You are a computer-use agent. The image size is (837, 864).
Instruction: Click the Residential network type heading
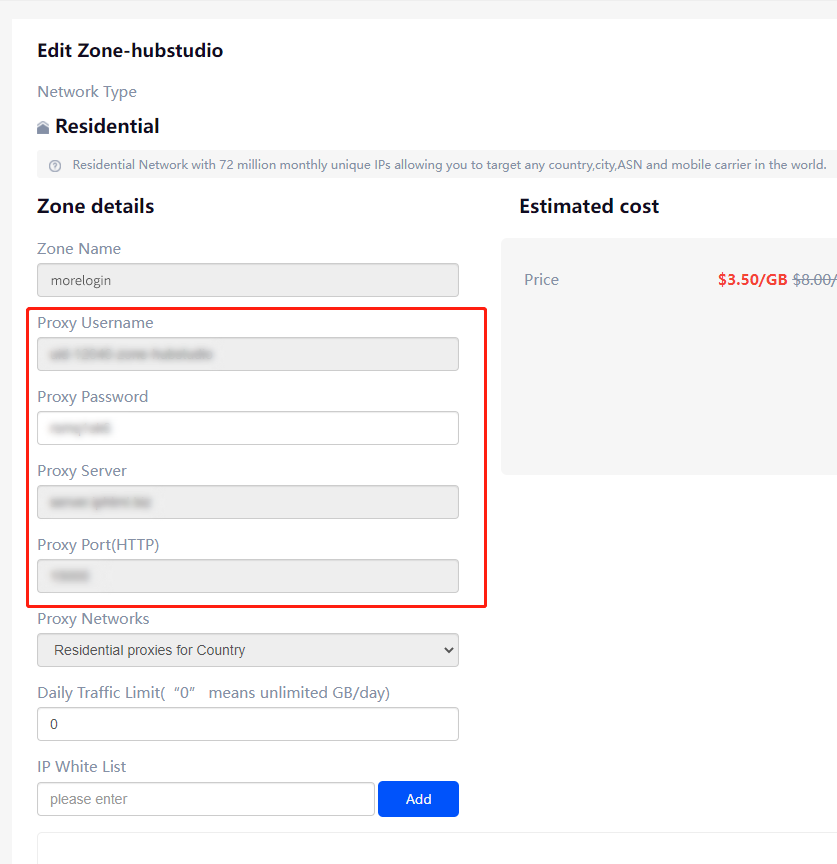tap(107, 127)
